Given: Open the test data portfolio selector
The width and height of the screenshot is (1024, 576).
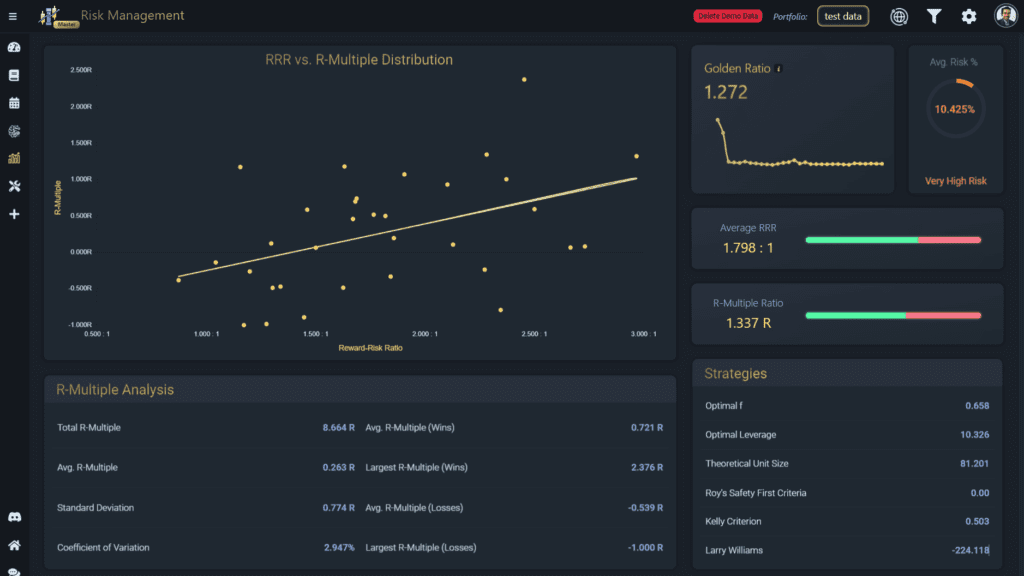Looking at the screenshot, I should (843, 16).
